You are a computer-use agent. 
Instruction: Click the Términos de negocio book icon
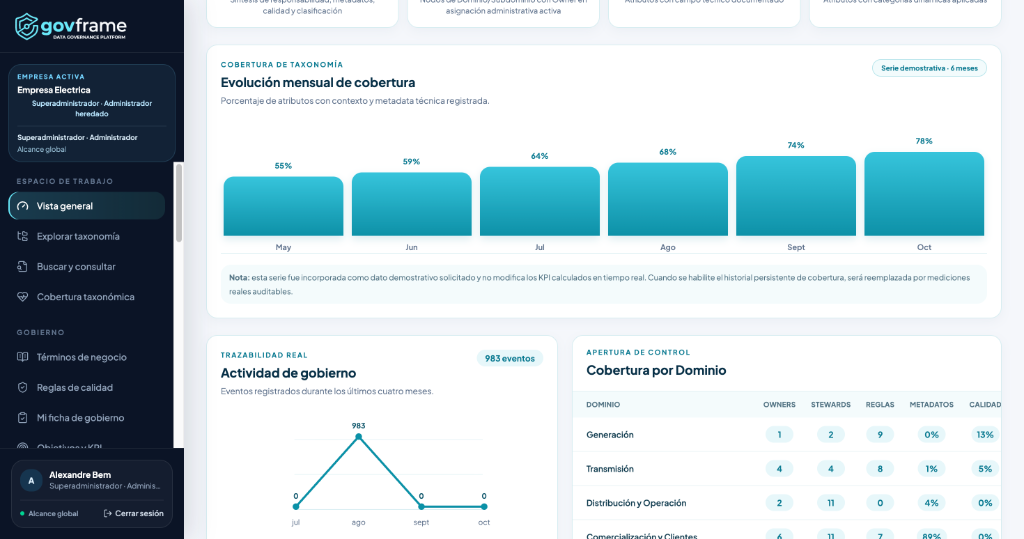pyautogui.click(x=23, y=357)
